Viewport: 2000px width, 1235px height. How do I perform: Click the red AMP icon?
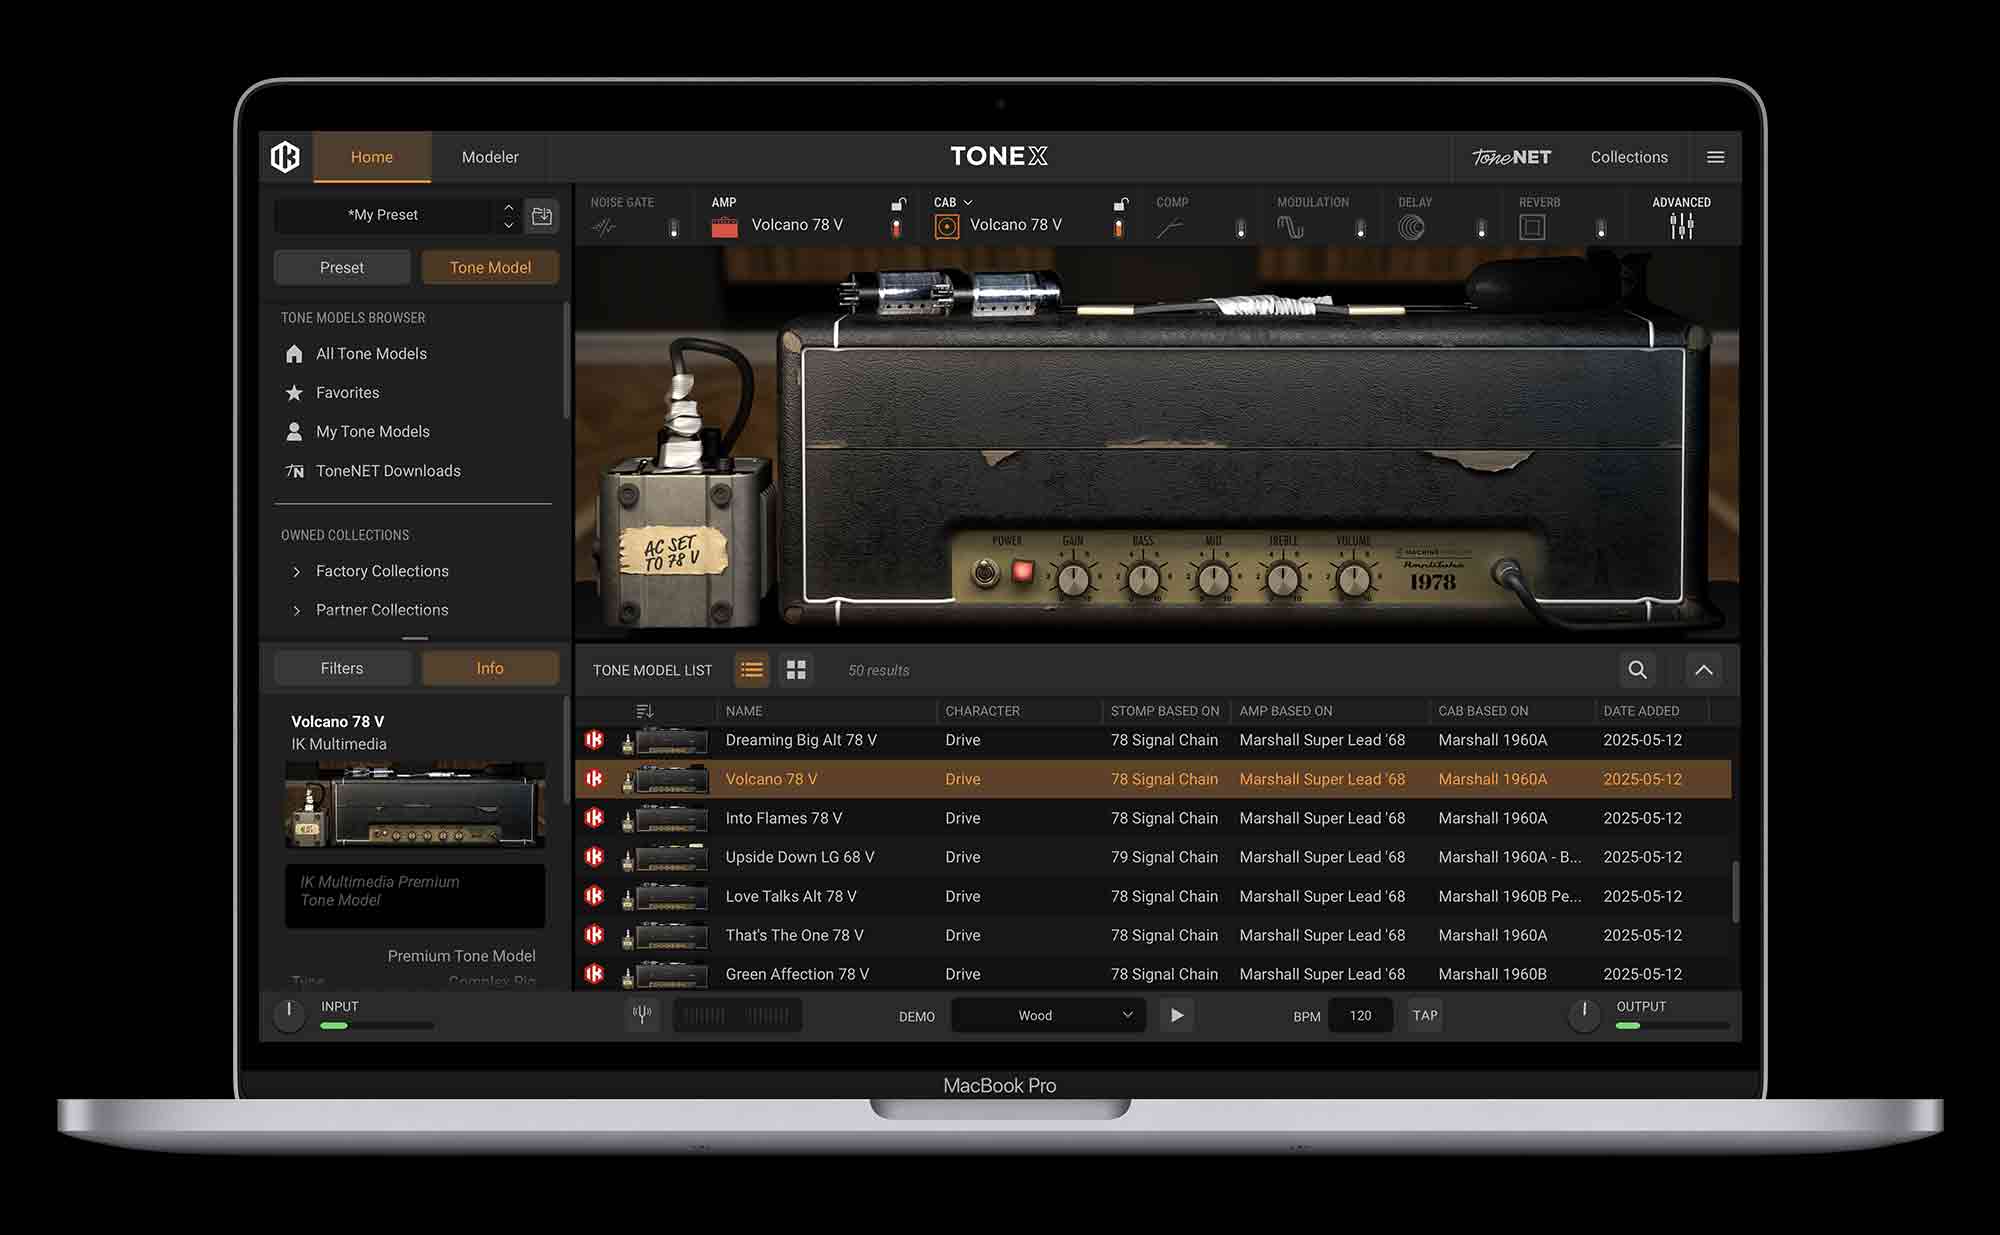pos(724,228)
